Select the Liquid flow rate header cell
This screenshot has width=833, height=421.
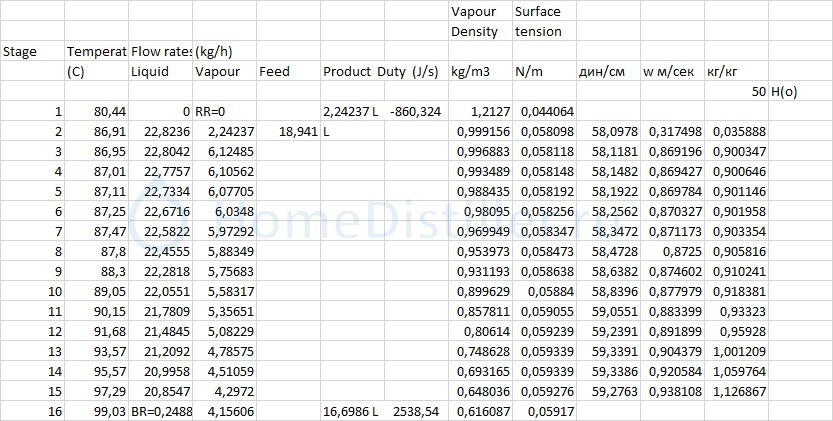click(150, 71)
